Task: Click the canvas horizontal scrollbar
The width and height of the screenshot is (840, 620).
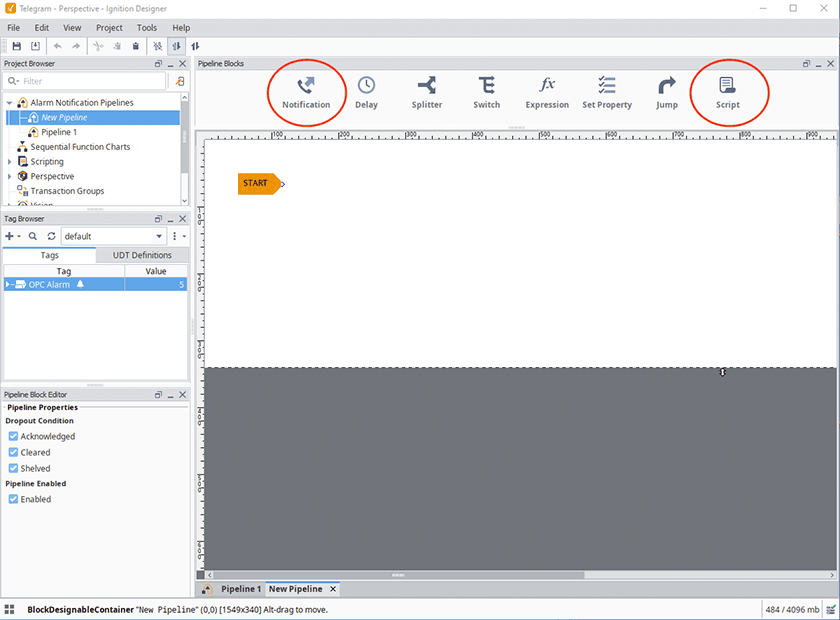Action: (x=399, y=575)
